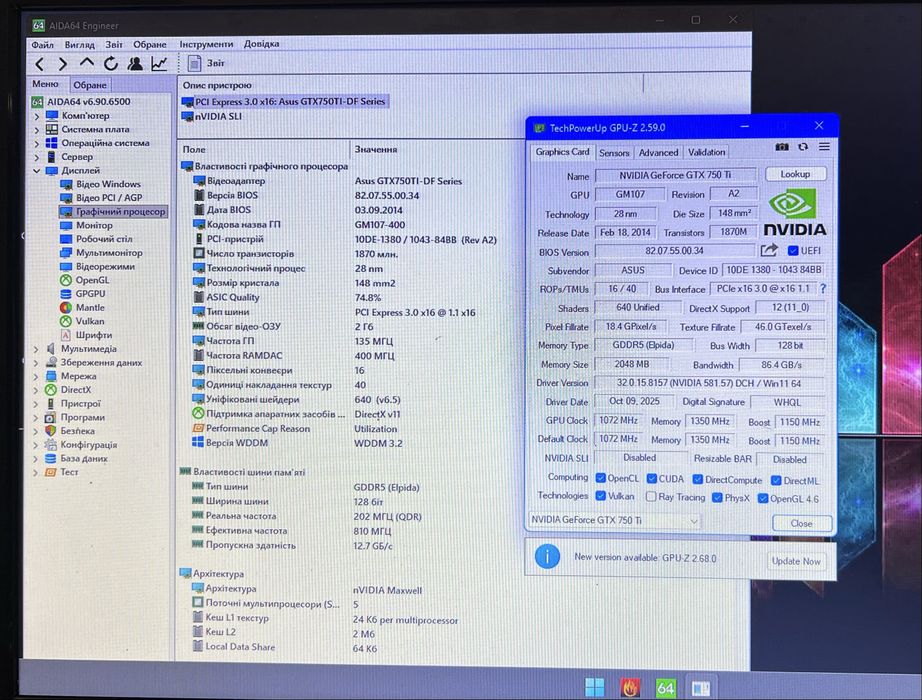Viewport: 922px width, 700px height.
Task: Expand the Мультимедіа tree node
Action: (36, 349)
